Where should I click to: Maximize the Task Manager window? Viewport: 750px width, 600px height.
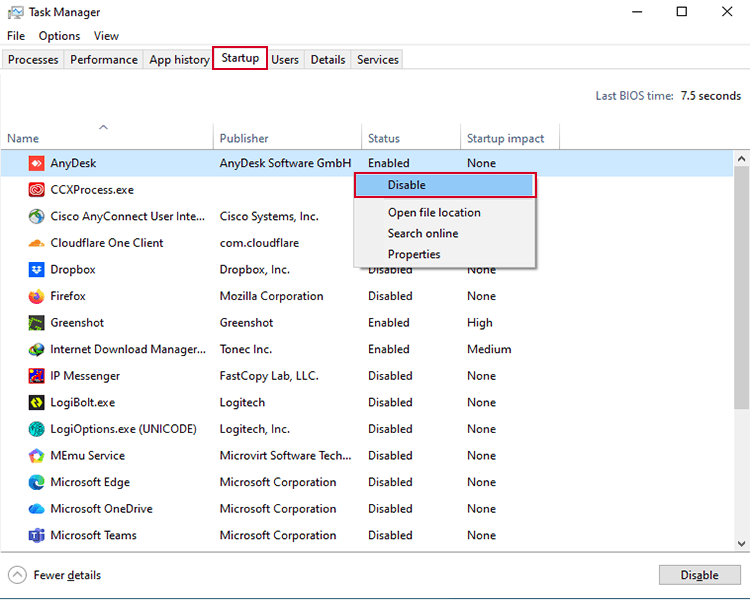682,11
